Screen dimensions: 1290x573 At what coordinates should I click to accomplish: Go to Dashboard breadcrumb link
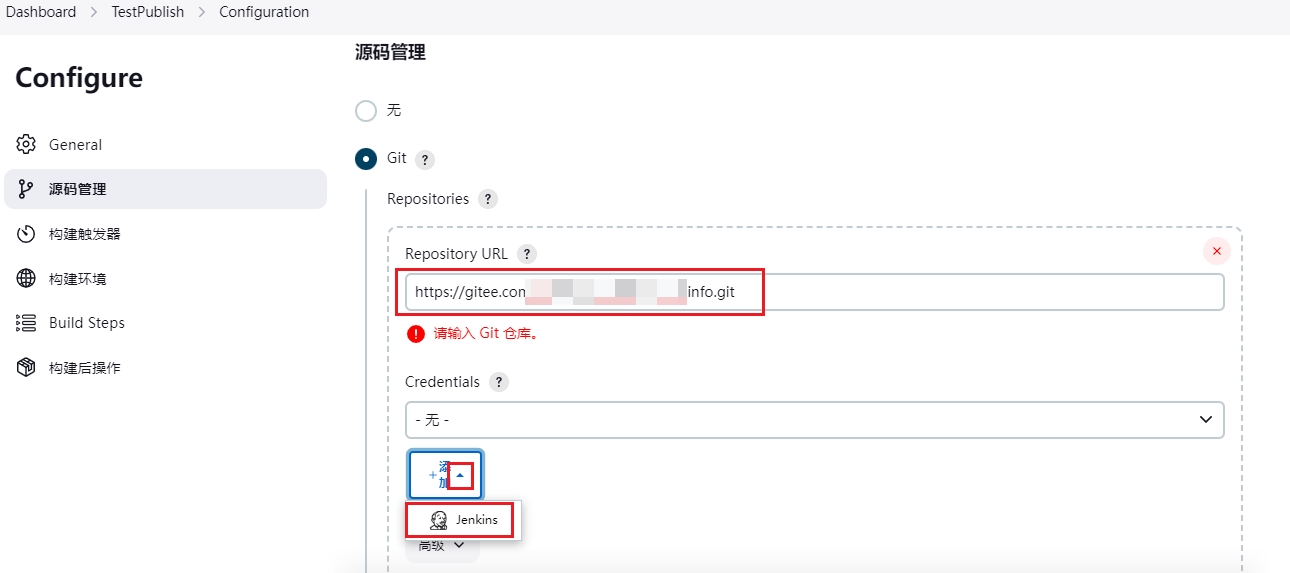pyautogui.click(x=41, y=12)
